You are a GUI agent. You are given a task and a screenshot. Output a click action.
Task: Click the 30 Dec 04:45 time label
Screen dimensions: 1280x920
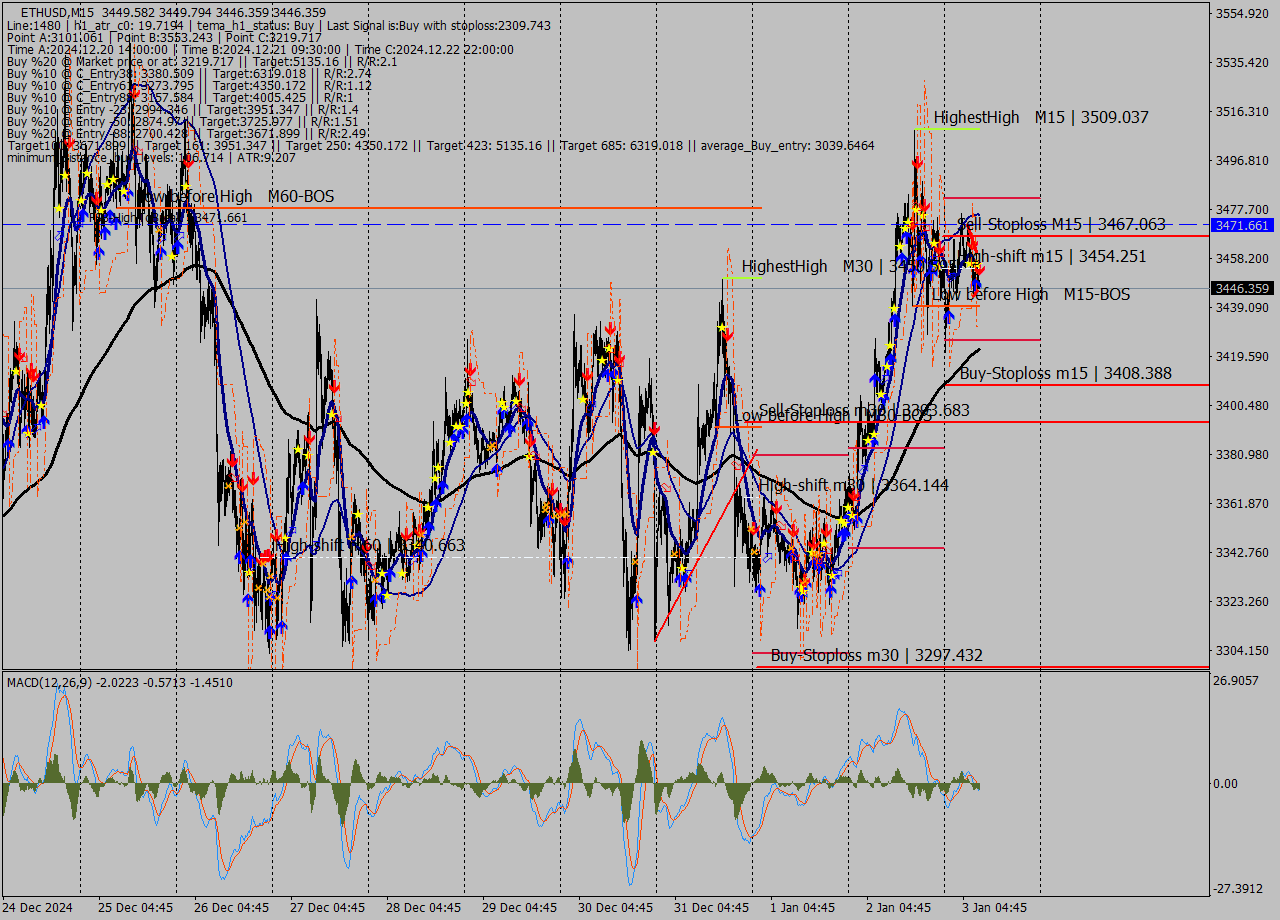(x=615, y=908)
